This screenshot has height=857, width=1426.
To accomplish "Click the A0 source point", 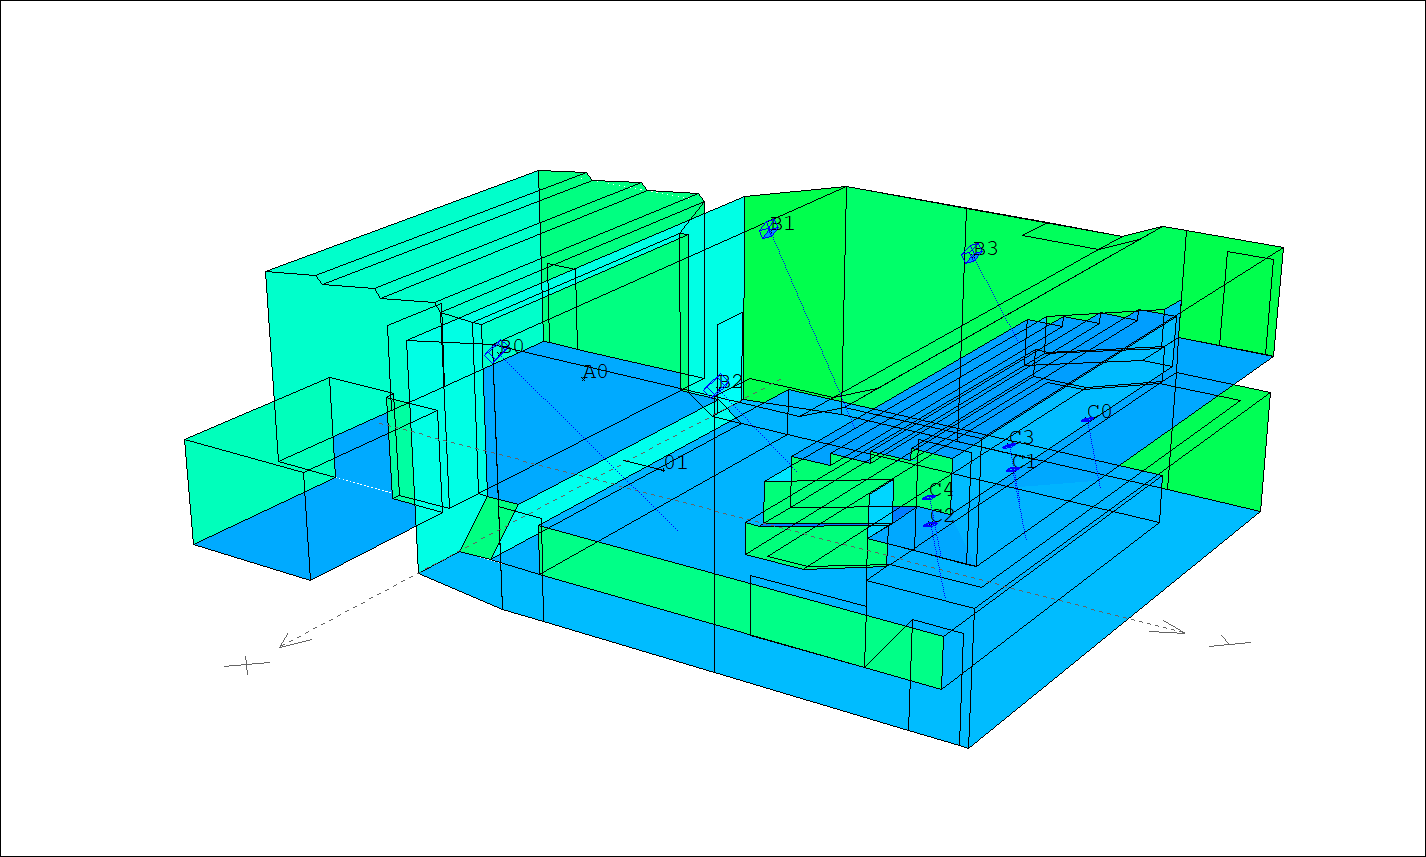I will 584,378.
